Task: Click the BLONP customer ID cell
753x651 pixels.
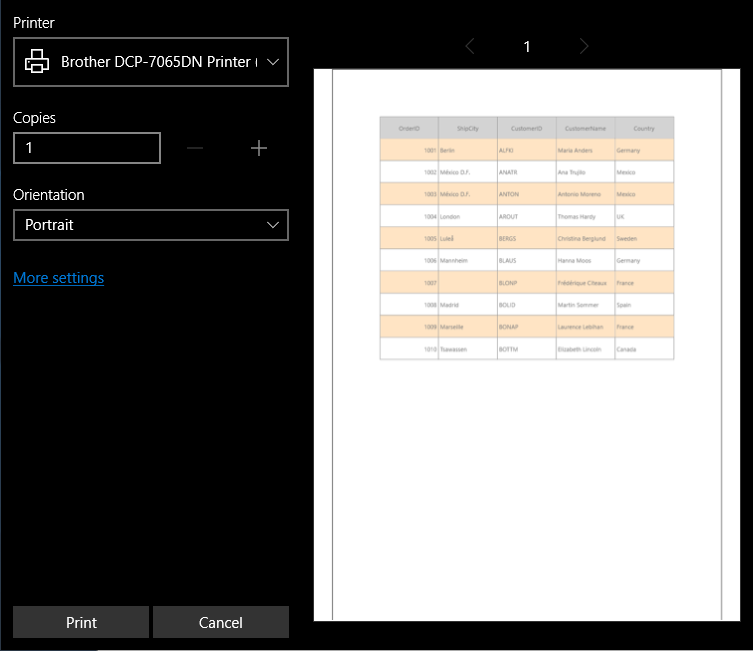Action: (x=527, y=283)
